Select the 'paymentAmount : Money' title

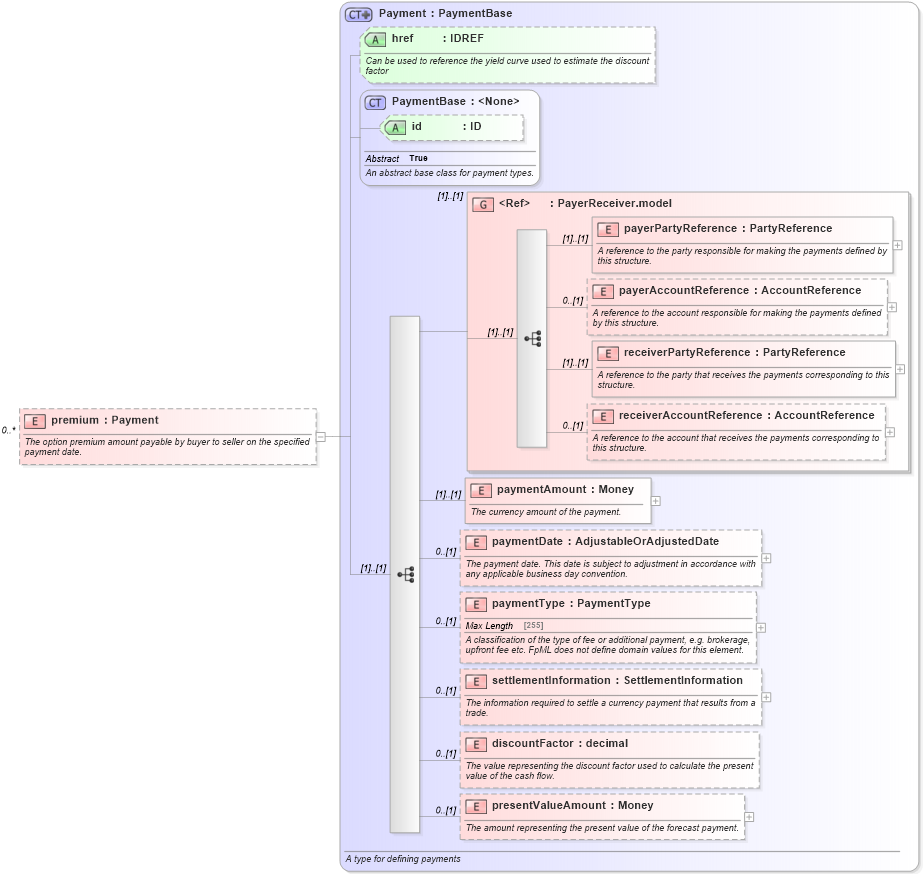(x=565, y=490)
